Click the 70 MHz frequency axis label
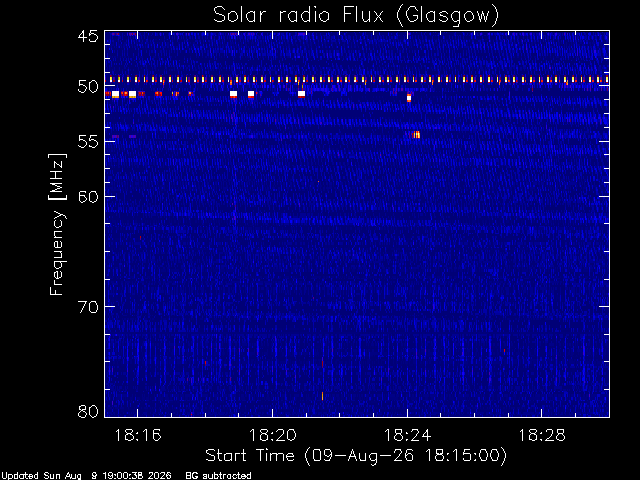 pyautogui.click(x=88, y=307)
